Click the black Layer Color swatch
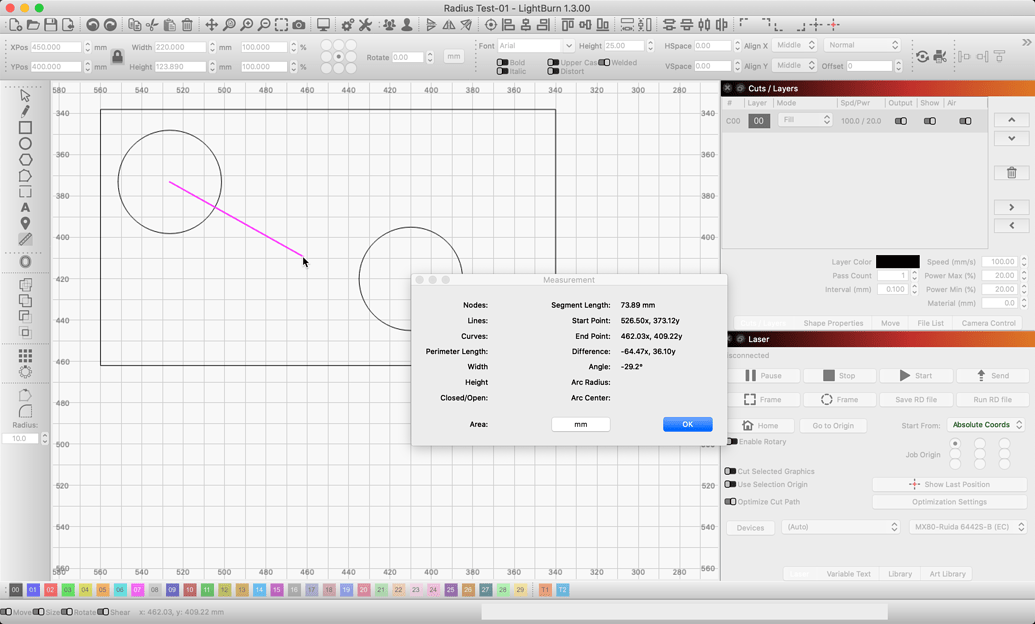Image resolution: width=1035 pixels, height=624 pixels. (x=897, y=260)
